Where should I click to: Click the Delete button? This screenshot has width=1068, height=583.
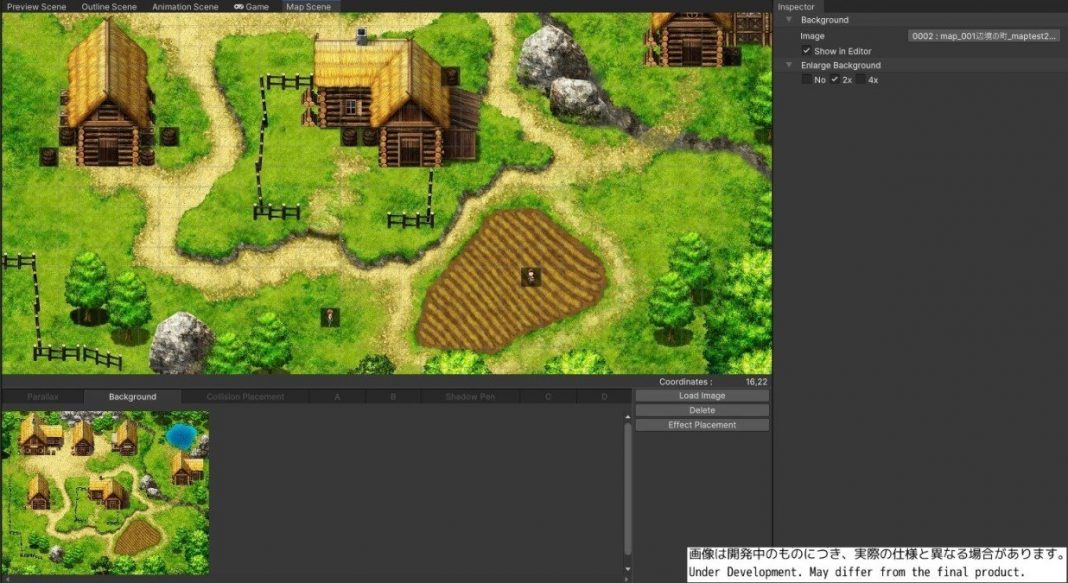pyautogui.click(x=702, y=410)
